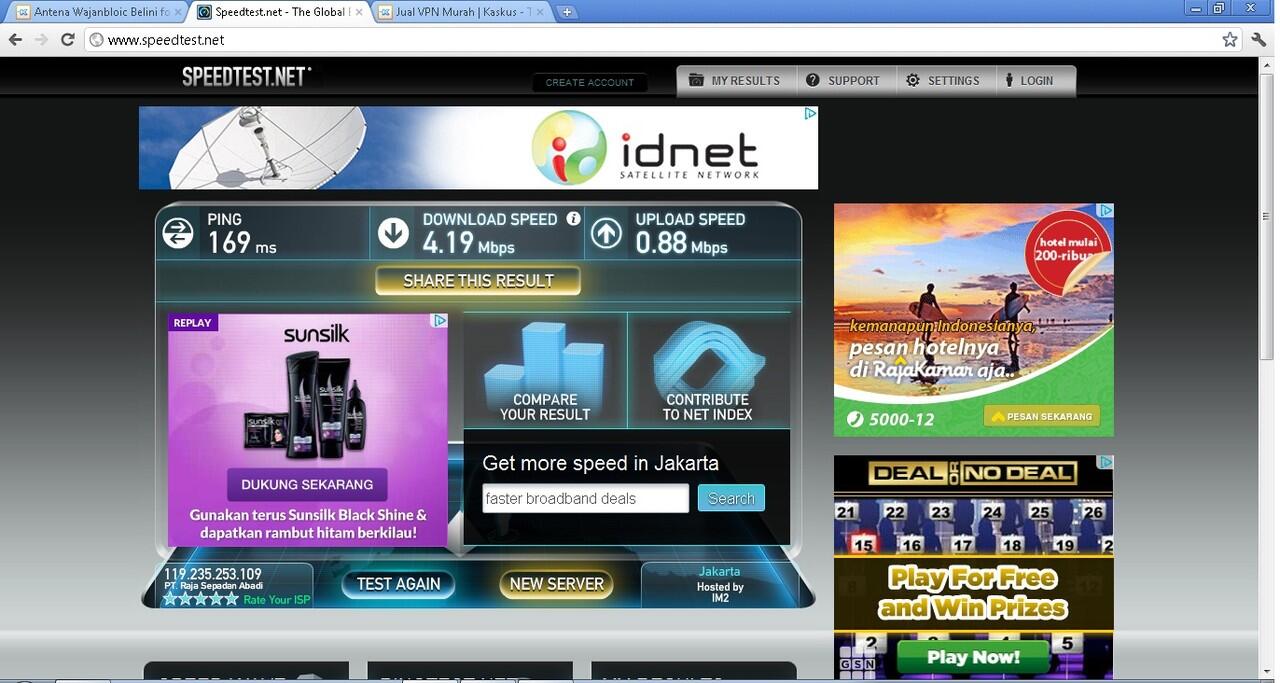Click AdChoices icon on Deal or No Deal ad
The width and height of the screenshot is (1280, 683).
pos(1106,462)
